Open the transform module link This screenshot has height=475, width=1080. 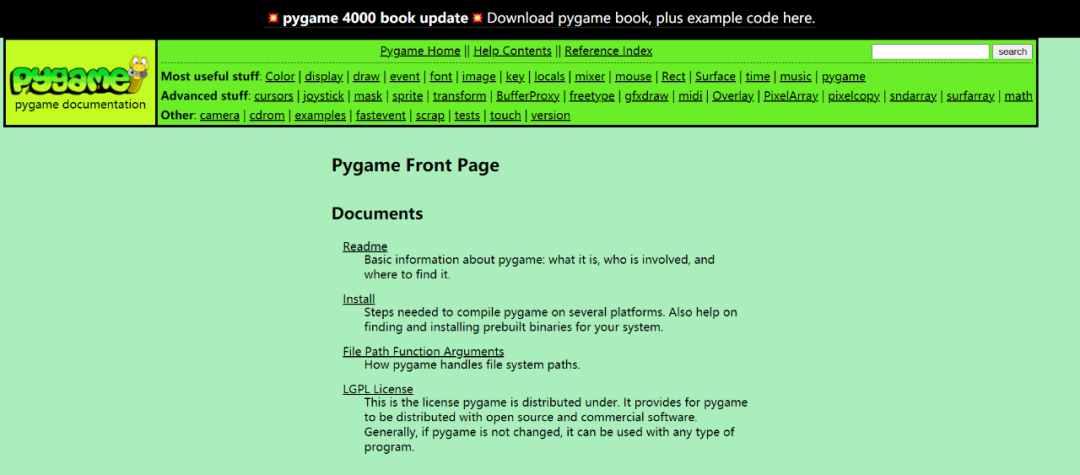(459, 96)
